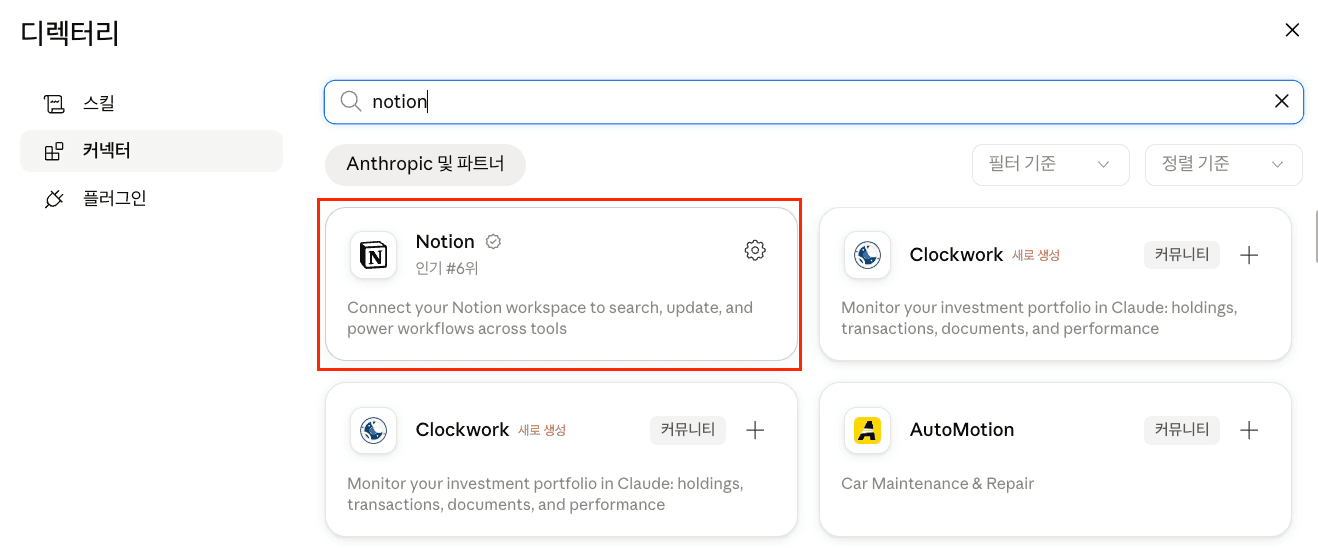
Task: Open the 정렬 기준 dropdown
Action: [x=1223, y=164]
